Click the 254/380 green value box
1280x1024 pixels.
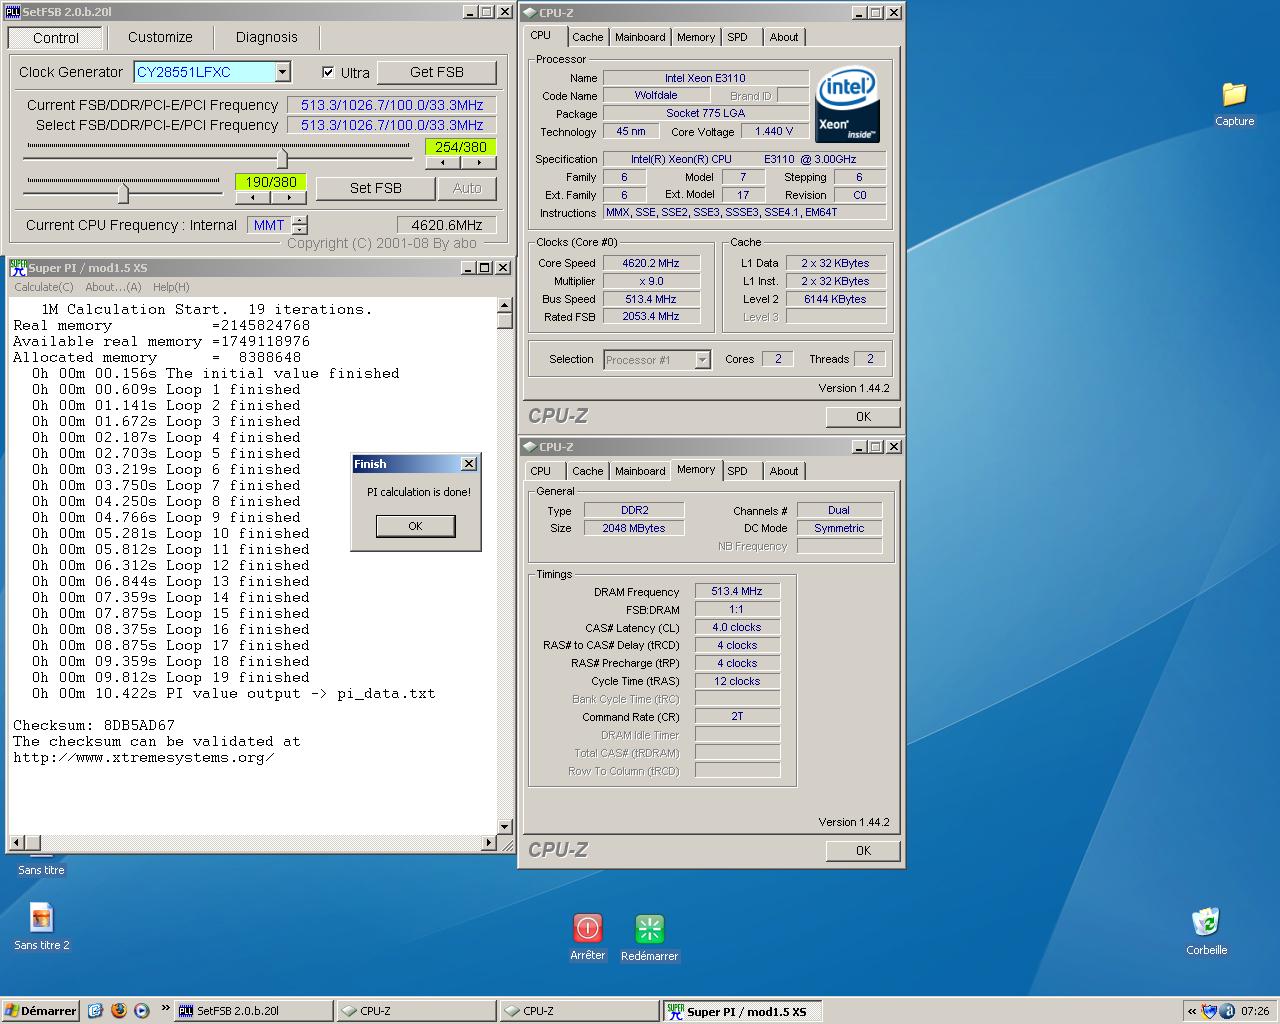(461, 147)
